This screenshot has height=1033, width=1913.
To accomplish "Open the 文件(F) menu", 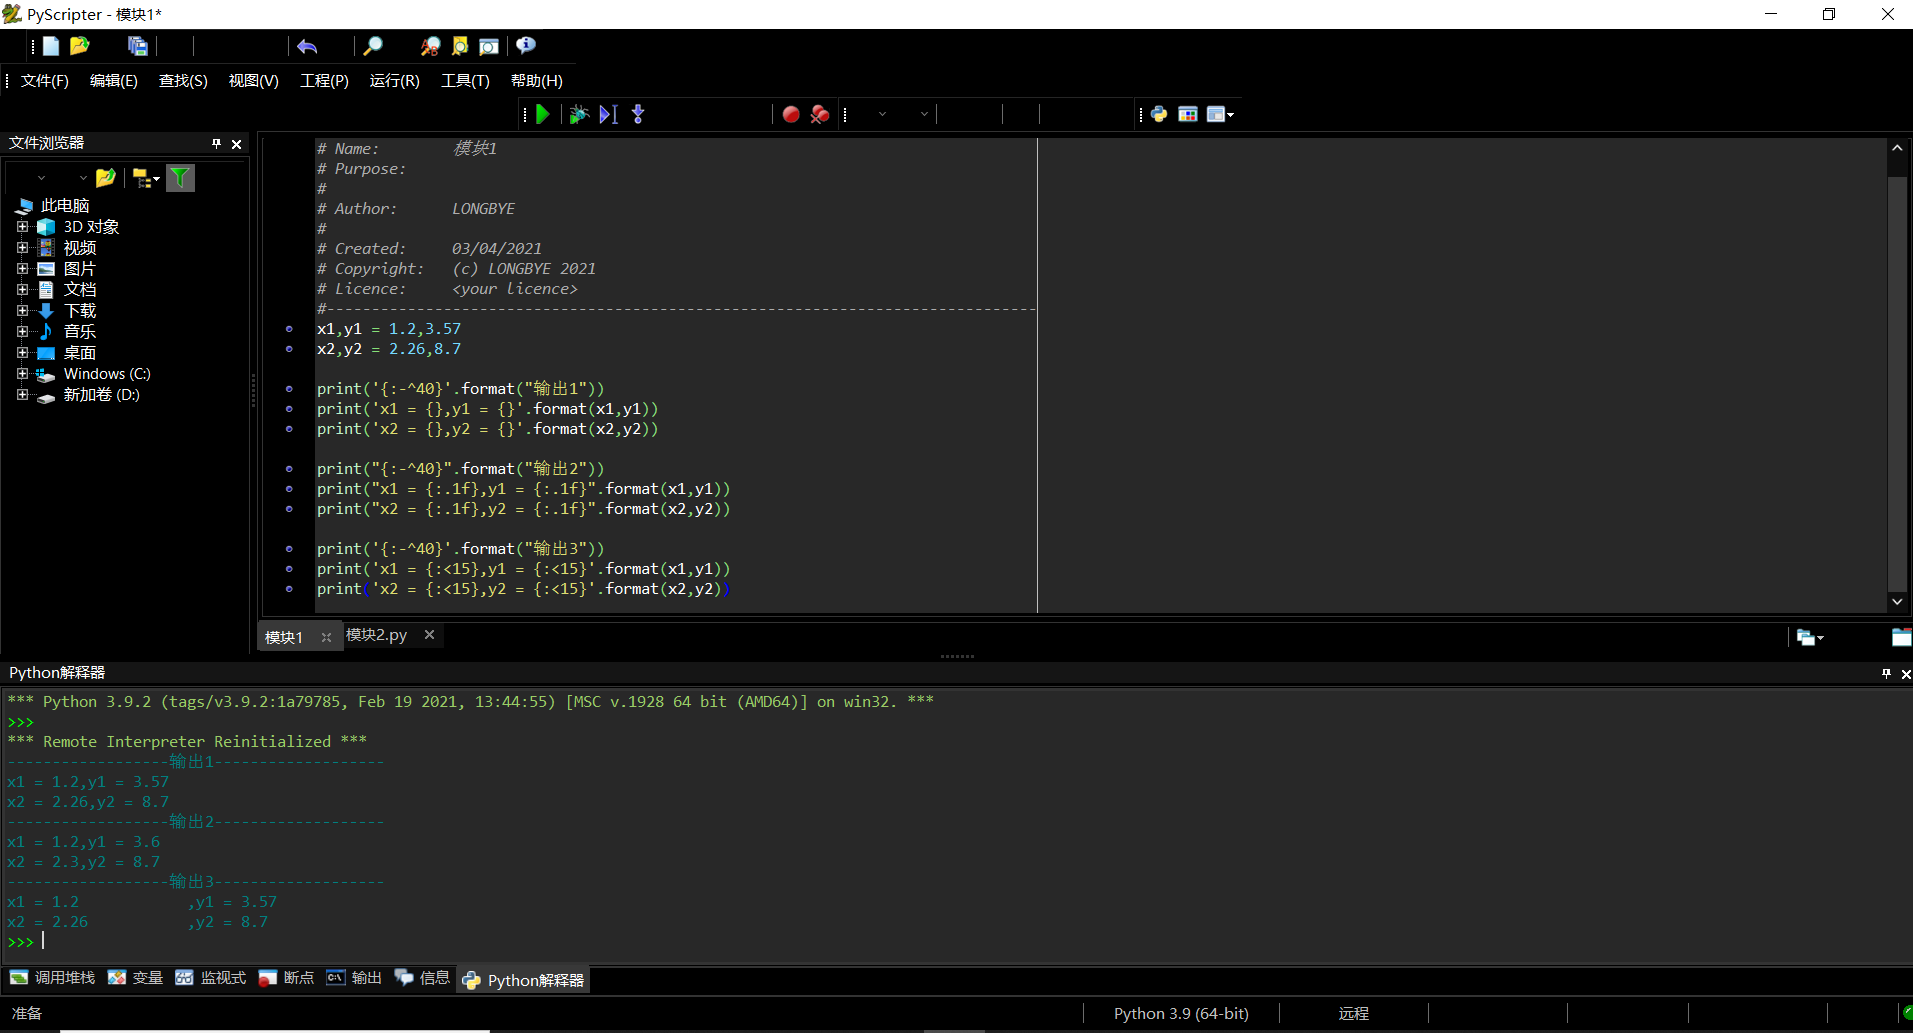I will 45,81.
